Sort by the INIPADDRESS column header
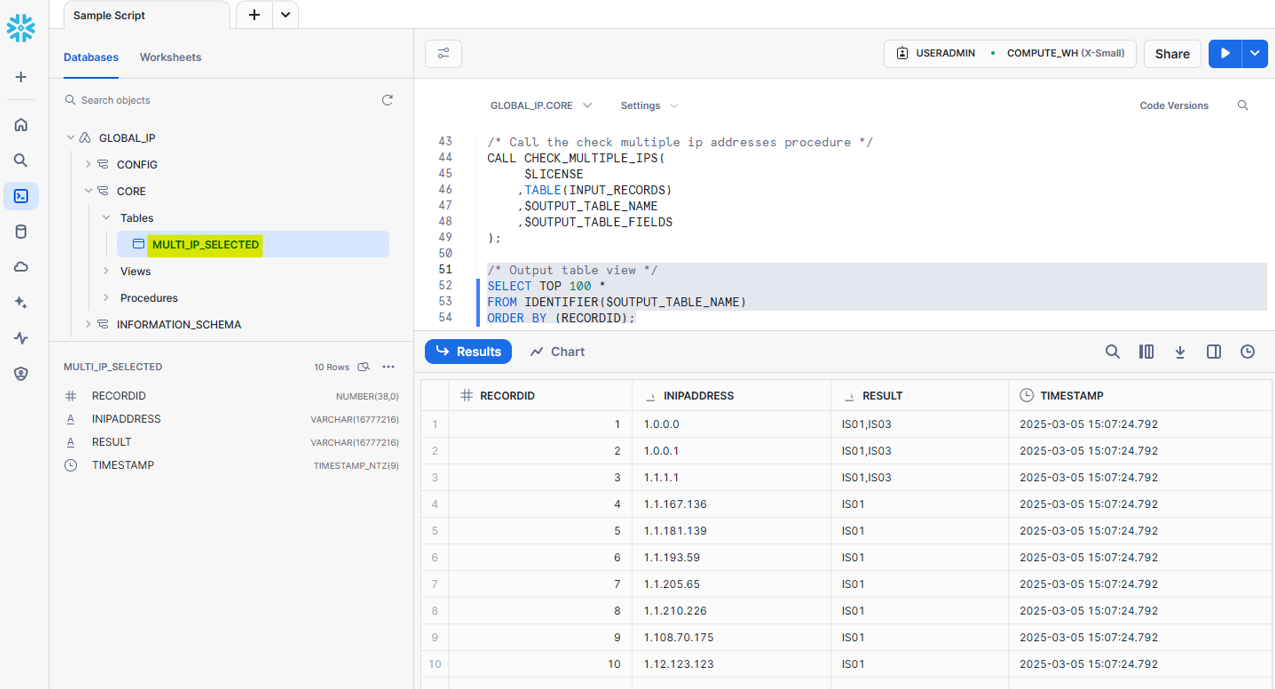This screenshot has width=1275, height=689. 731,396
